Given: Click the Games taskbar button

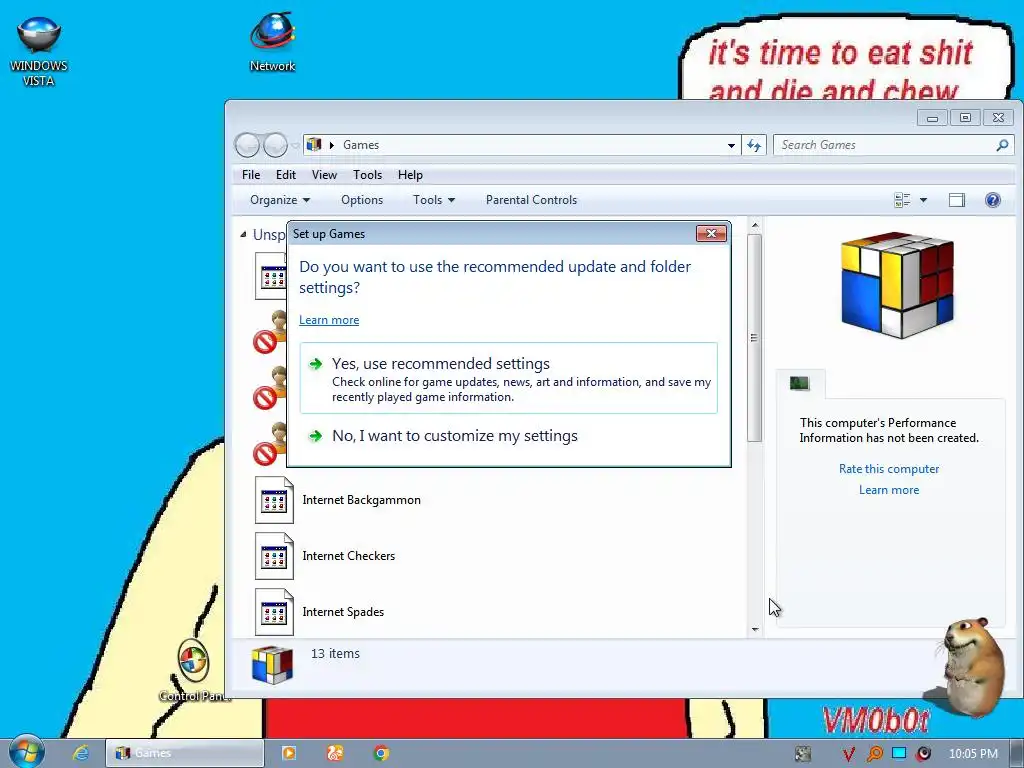Looking at the screenshot, I should [185, 753].
